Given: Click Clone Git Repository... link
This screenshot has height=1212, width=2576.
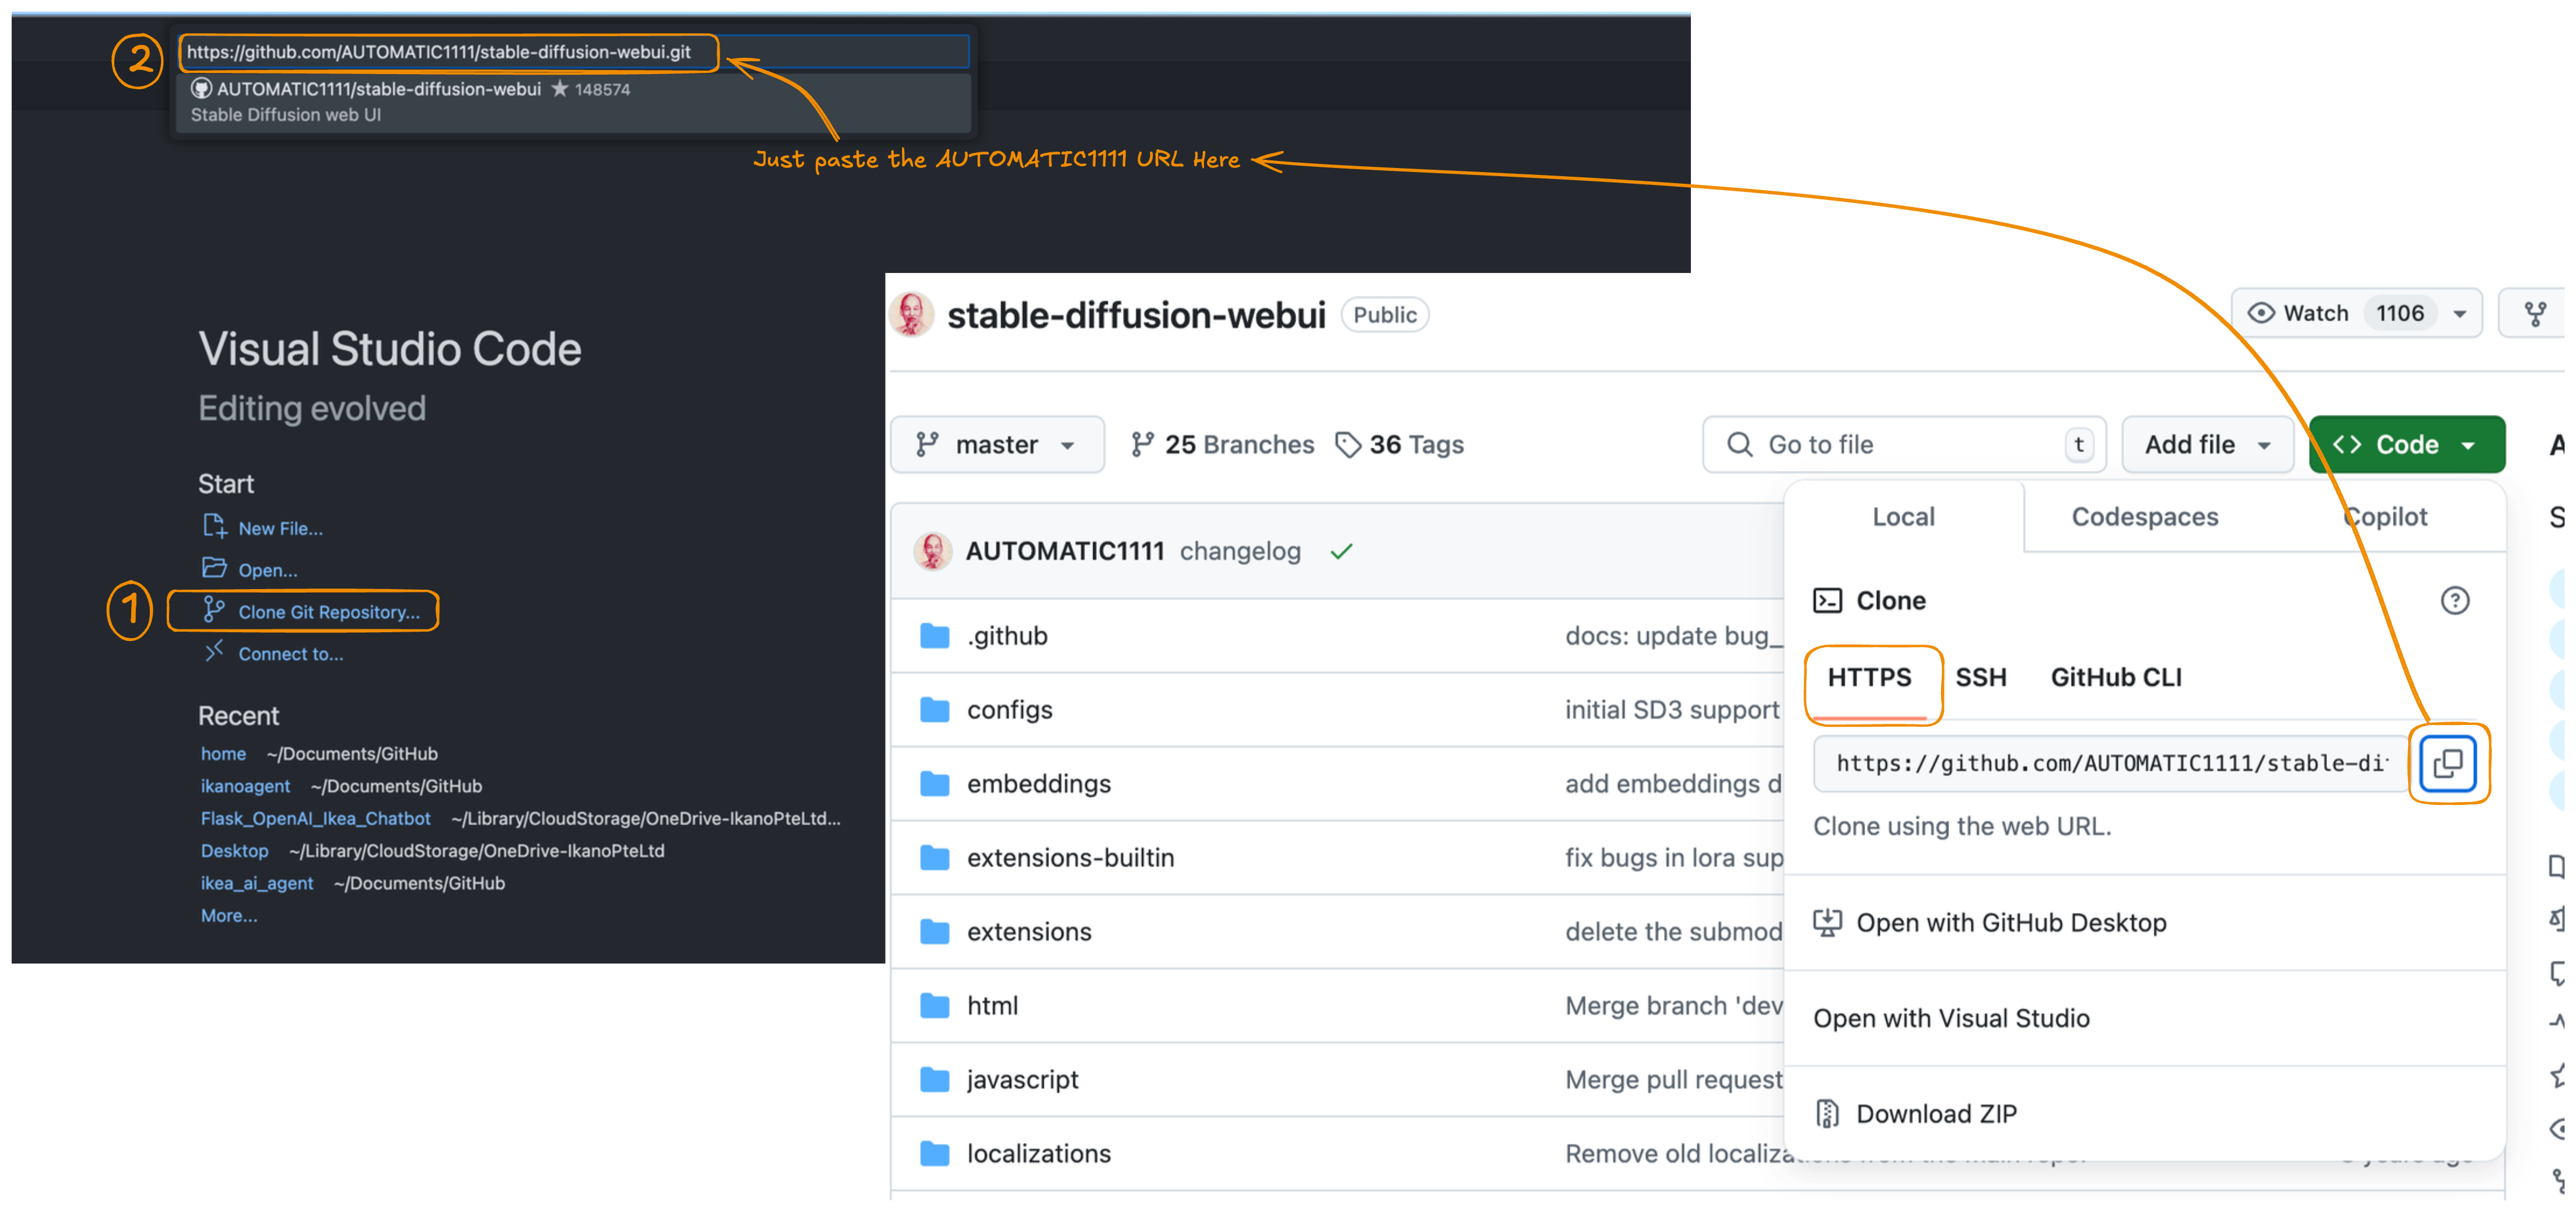Looking at the screenshot, I should point(329,612).
